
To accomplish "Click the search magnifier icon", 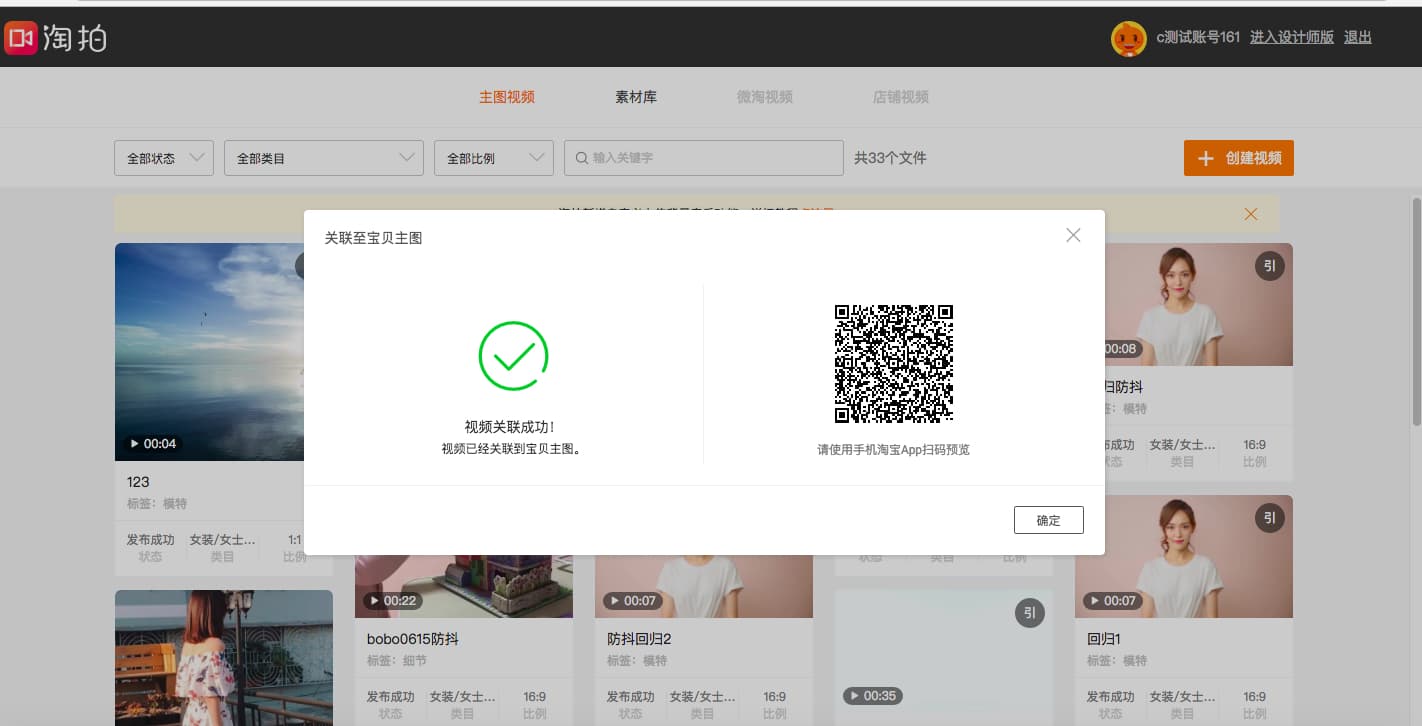I will 581,158.
